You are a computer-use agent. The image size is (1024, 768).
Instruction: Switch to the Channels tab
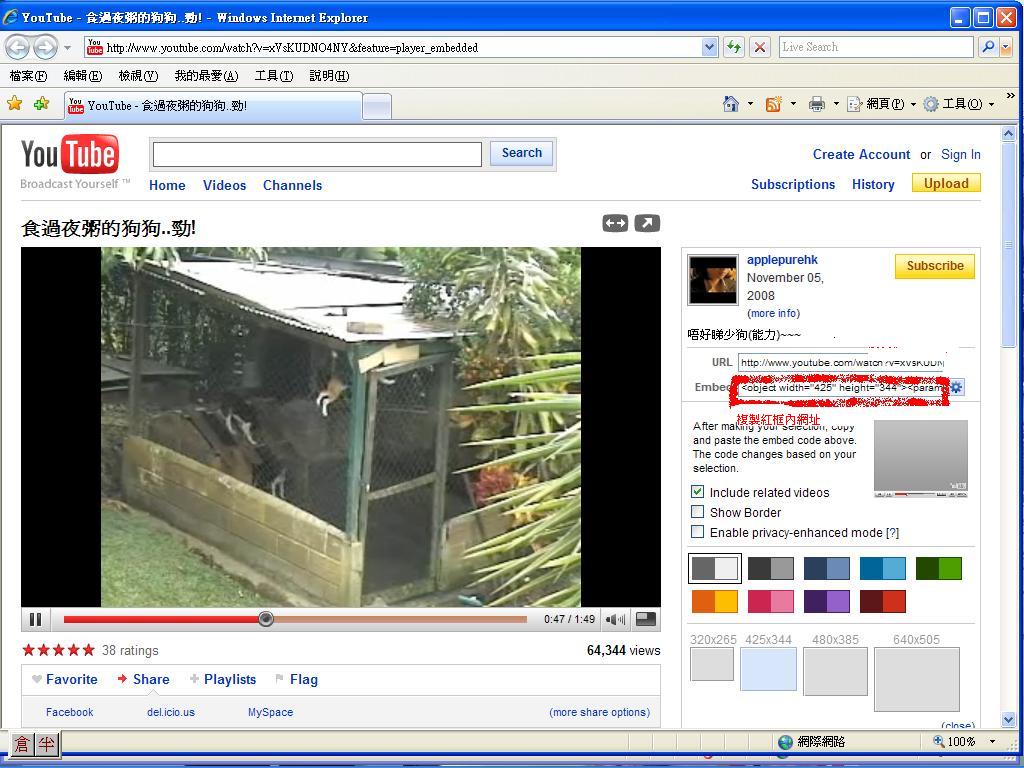coord(292,185)
